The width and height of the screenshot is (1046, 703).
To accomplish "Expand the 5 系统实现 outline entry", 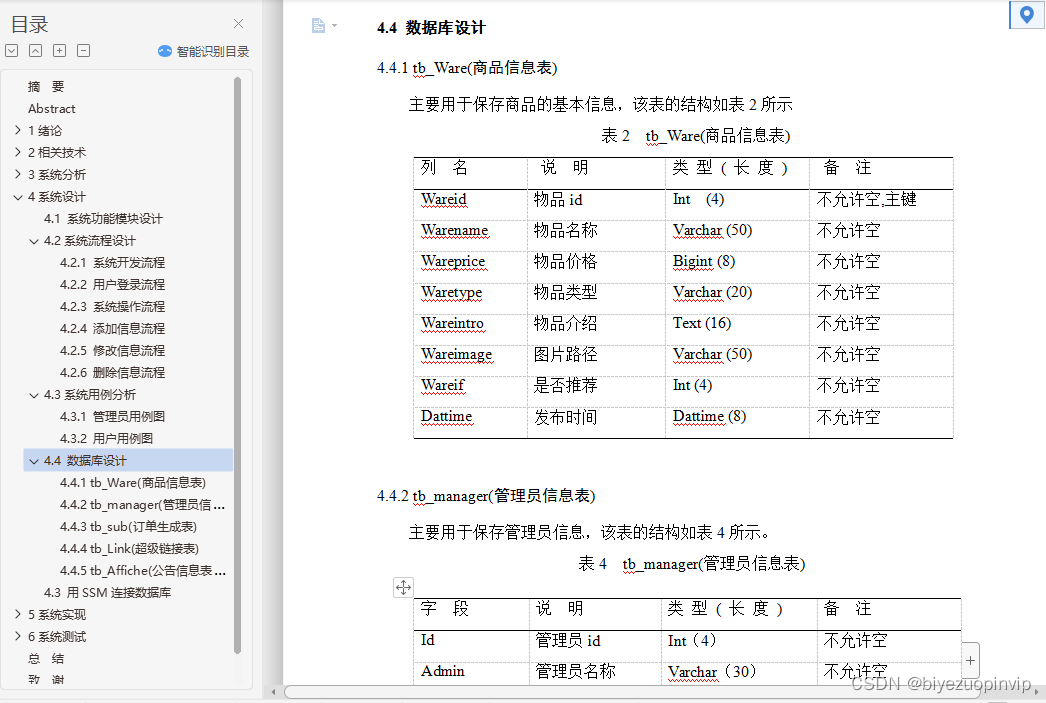I will pyautogui.click(x=18, y=614).
